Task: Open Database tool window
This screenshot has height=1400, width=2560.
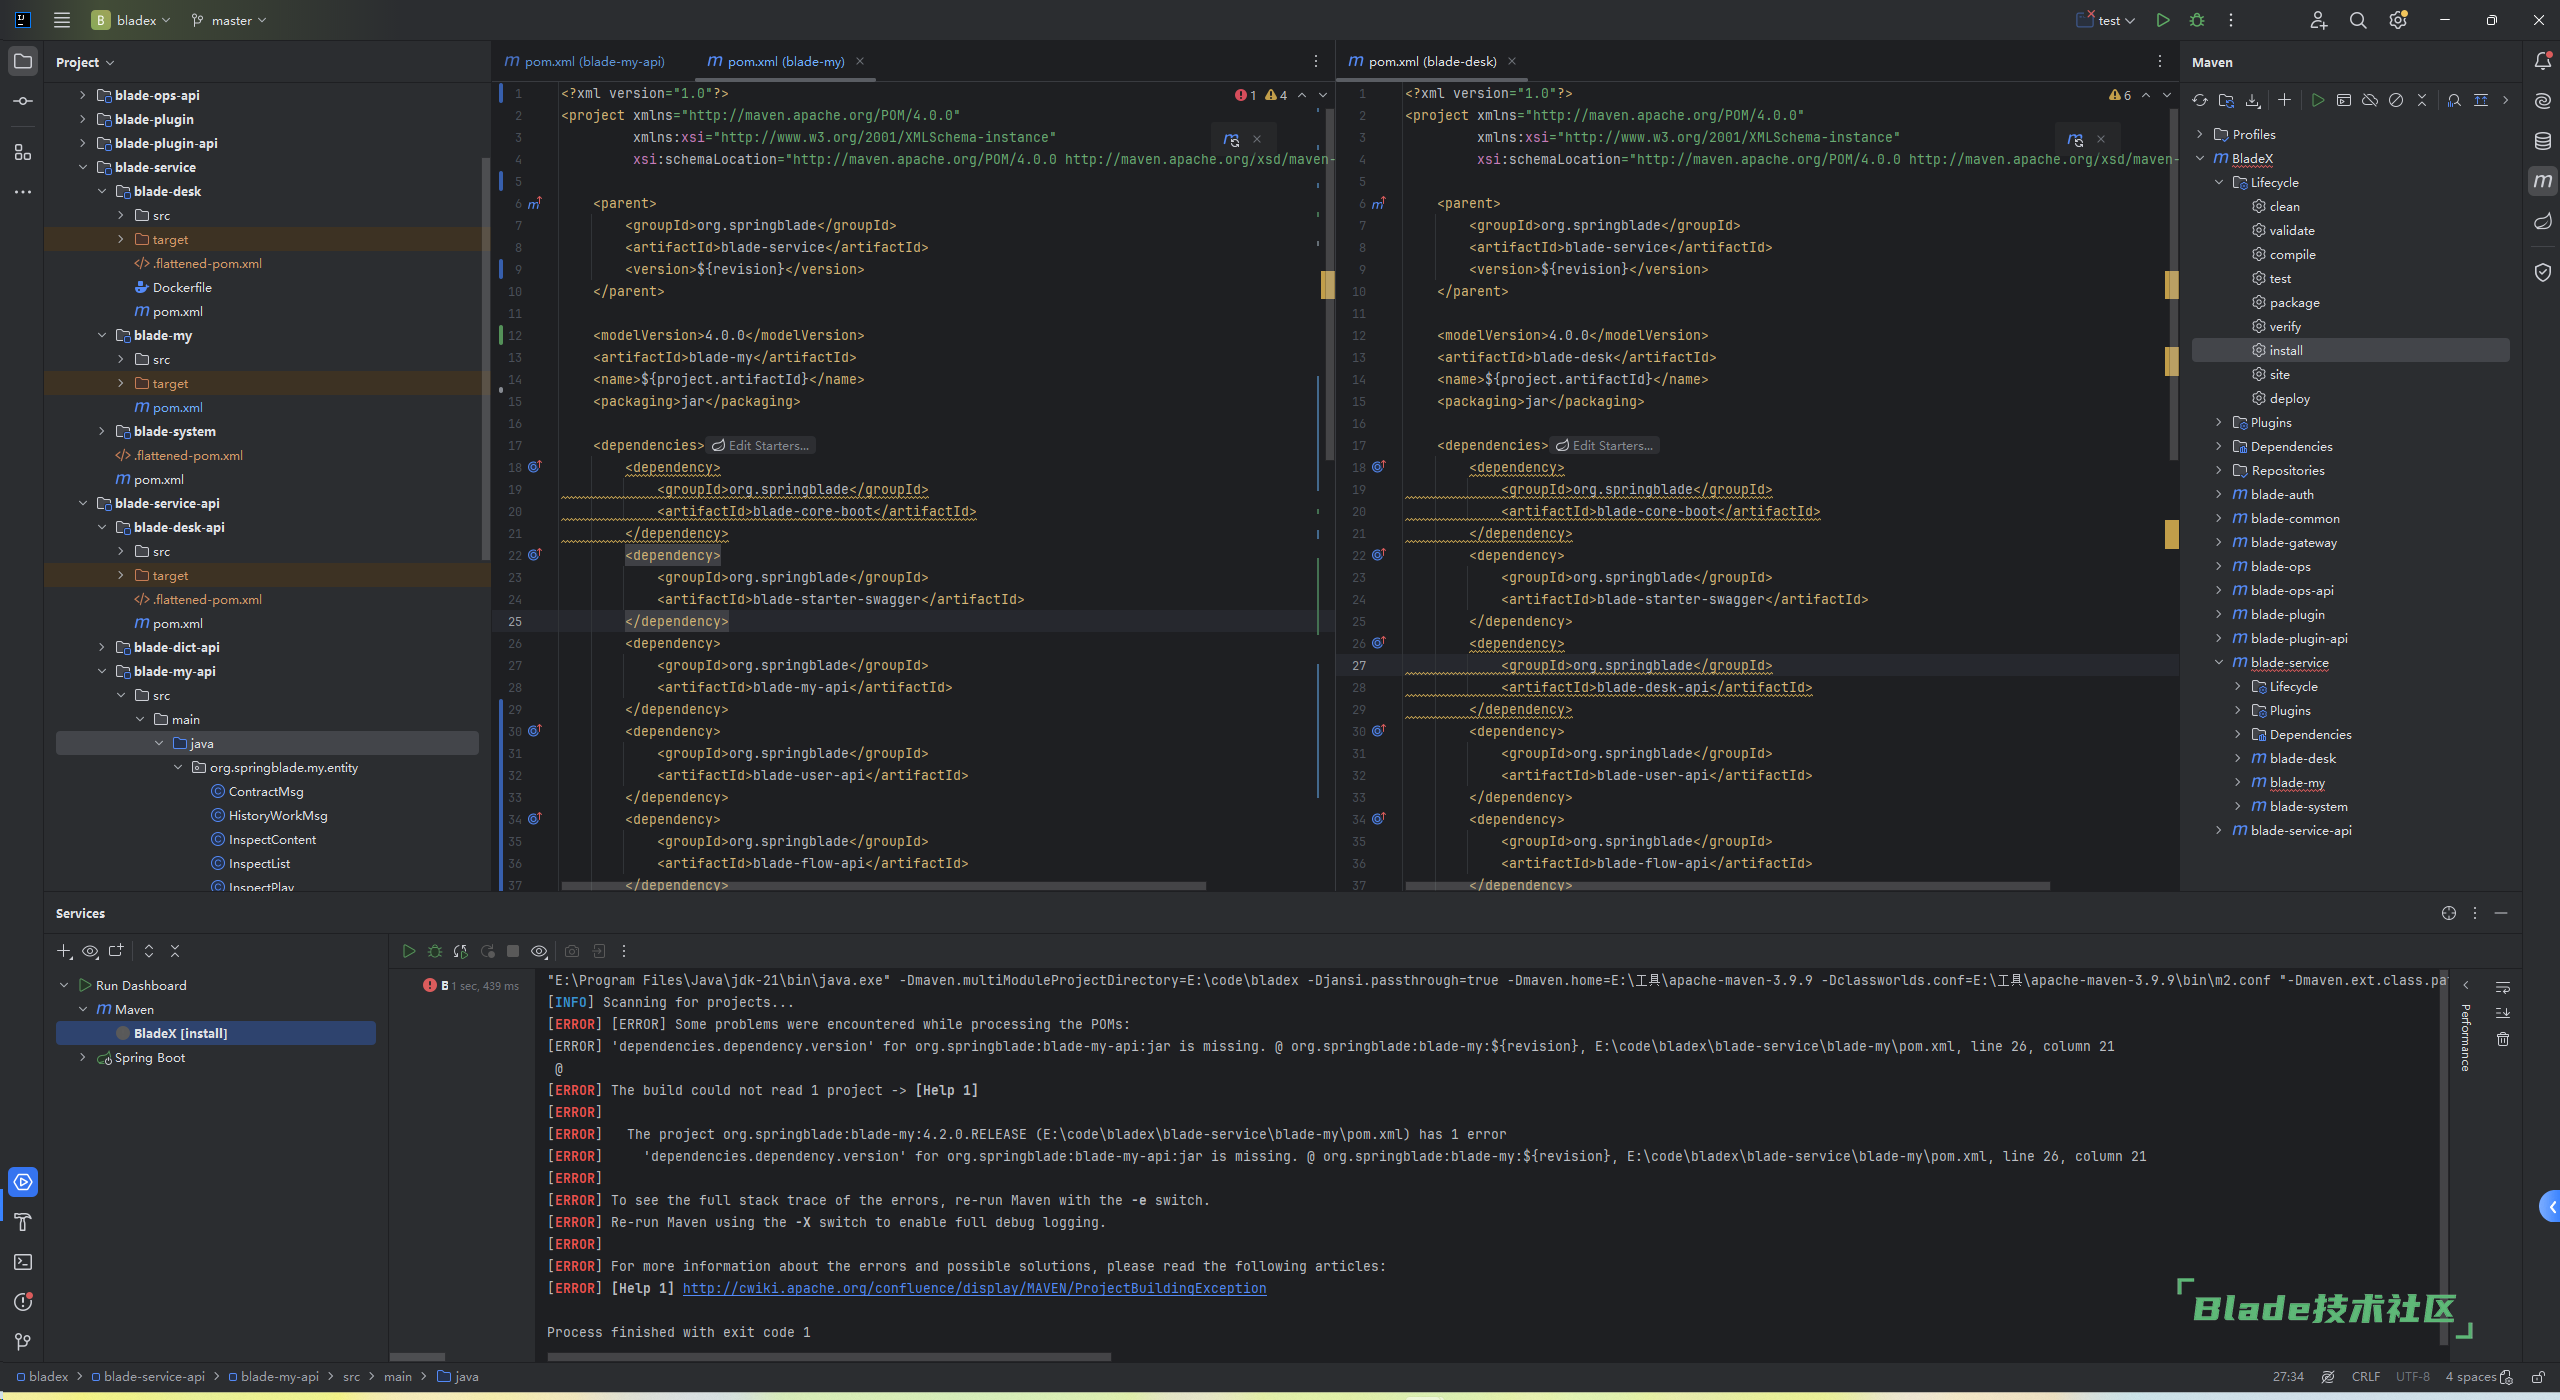Action: pos(2542,141)
